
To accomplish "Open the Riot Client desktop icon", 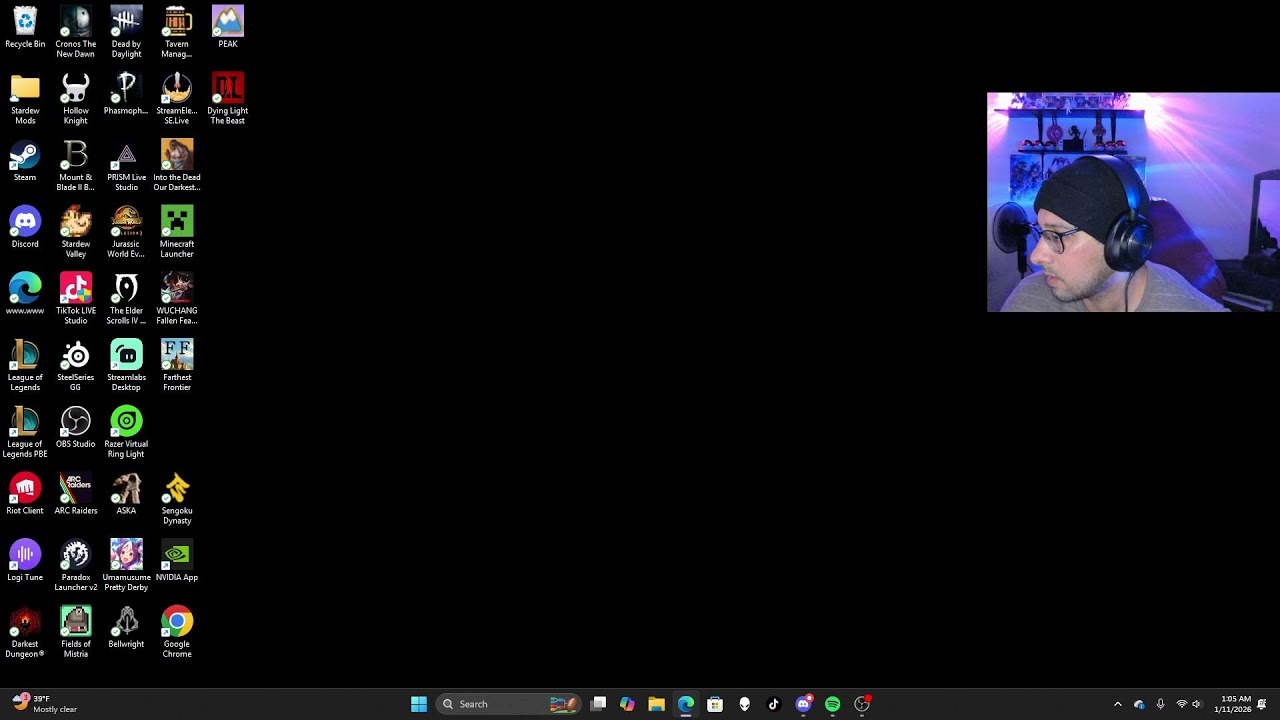I will coord(25,495).
